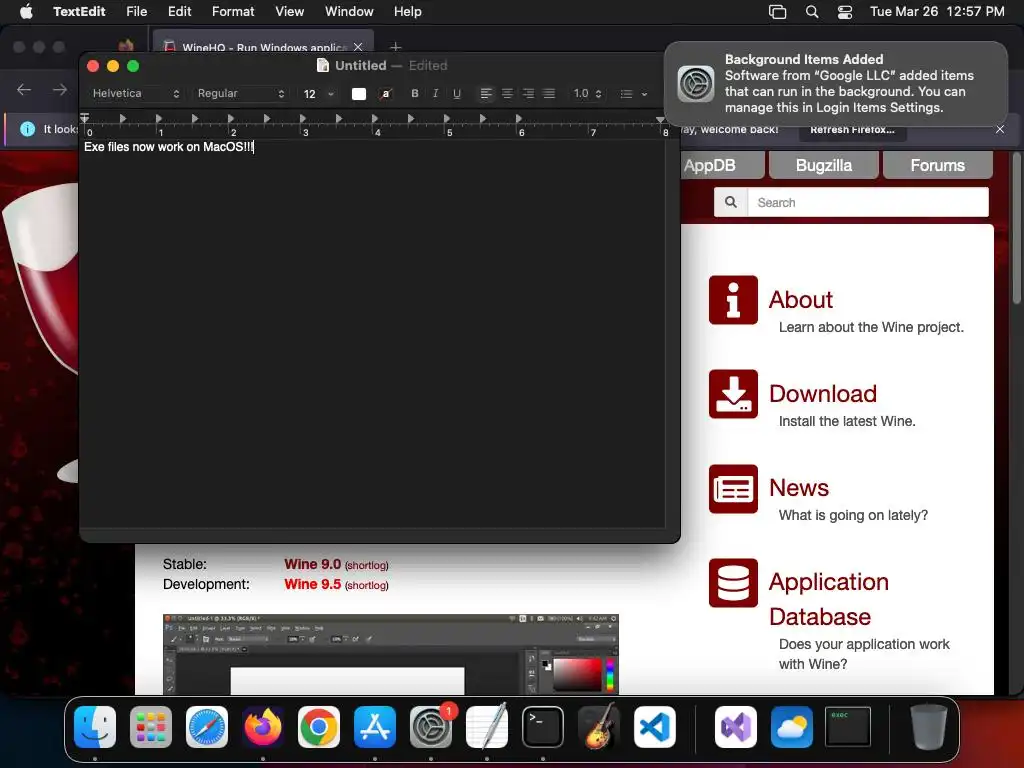Open Google Chrome from the Dock
Image resolution: width=1024 pixels, height=768 pixels.
319,727
